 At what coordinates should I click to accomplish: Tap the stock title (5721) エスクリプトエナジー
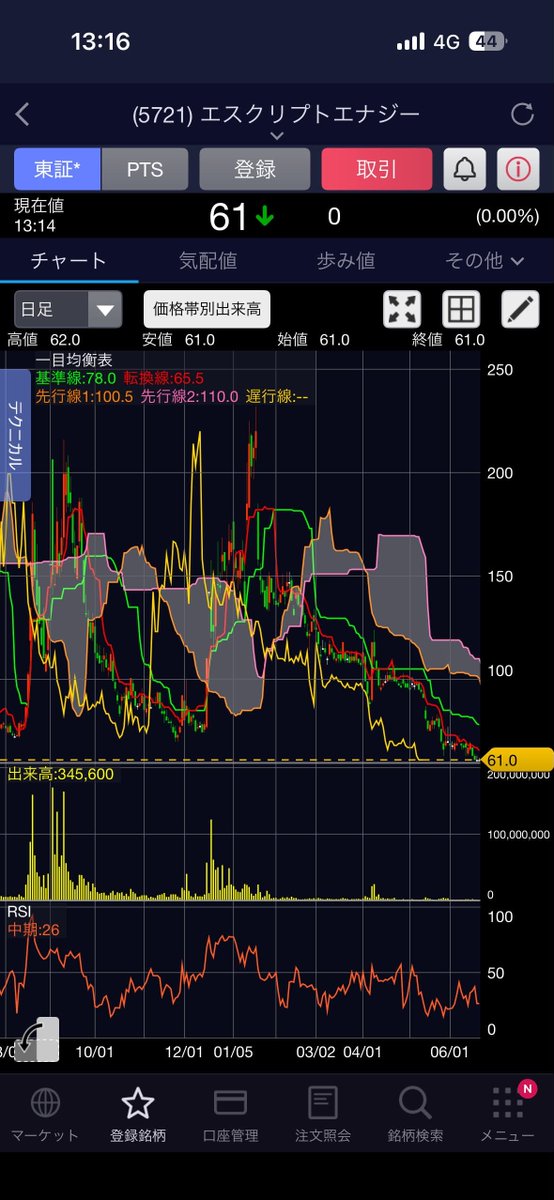(276, 115)
